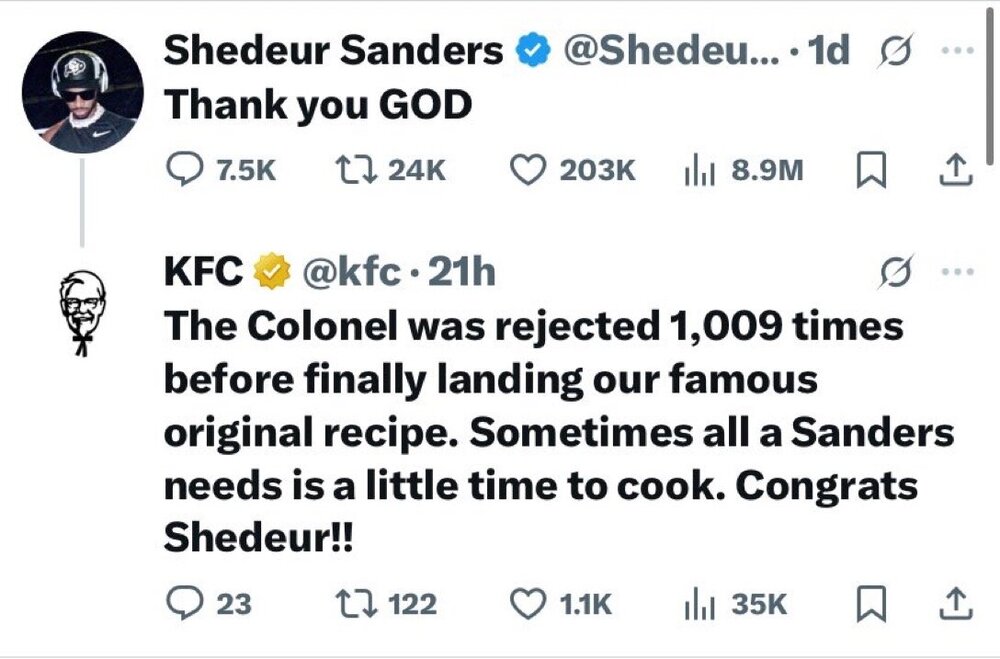Image resolution: width=1000 pixels, height=659 pixels.
Task: Open more options on Shedeur's tweet
Action: click(x=956, y=50)
